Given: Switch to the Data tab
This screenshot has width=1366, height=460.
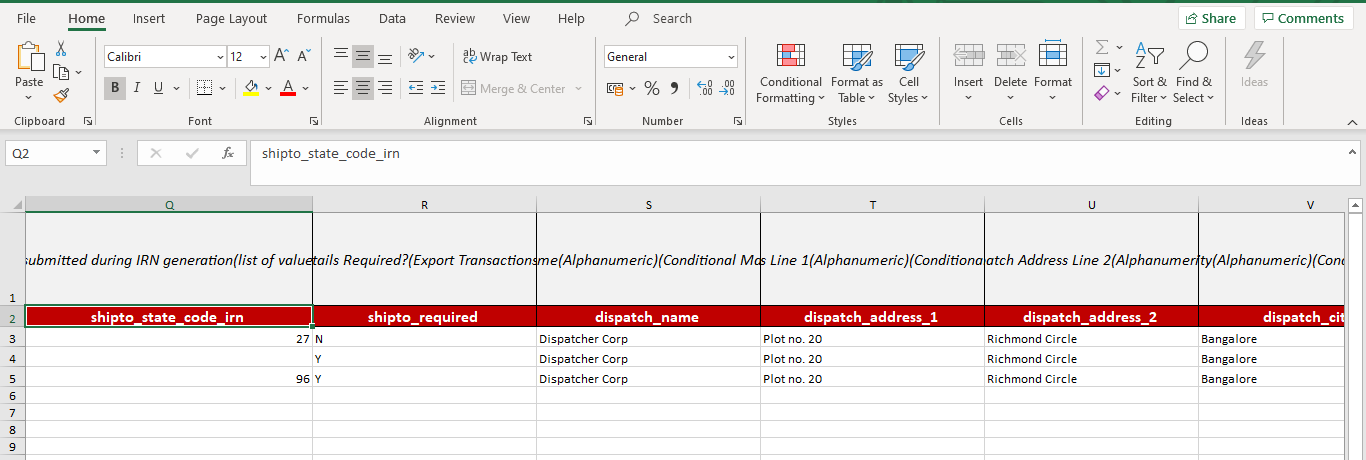Looking at the screenshot, I should point(392,18).
